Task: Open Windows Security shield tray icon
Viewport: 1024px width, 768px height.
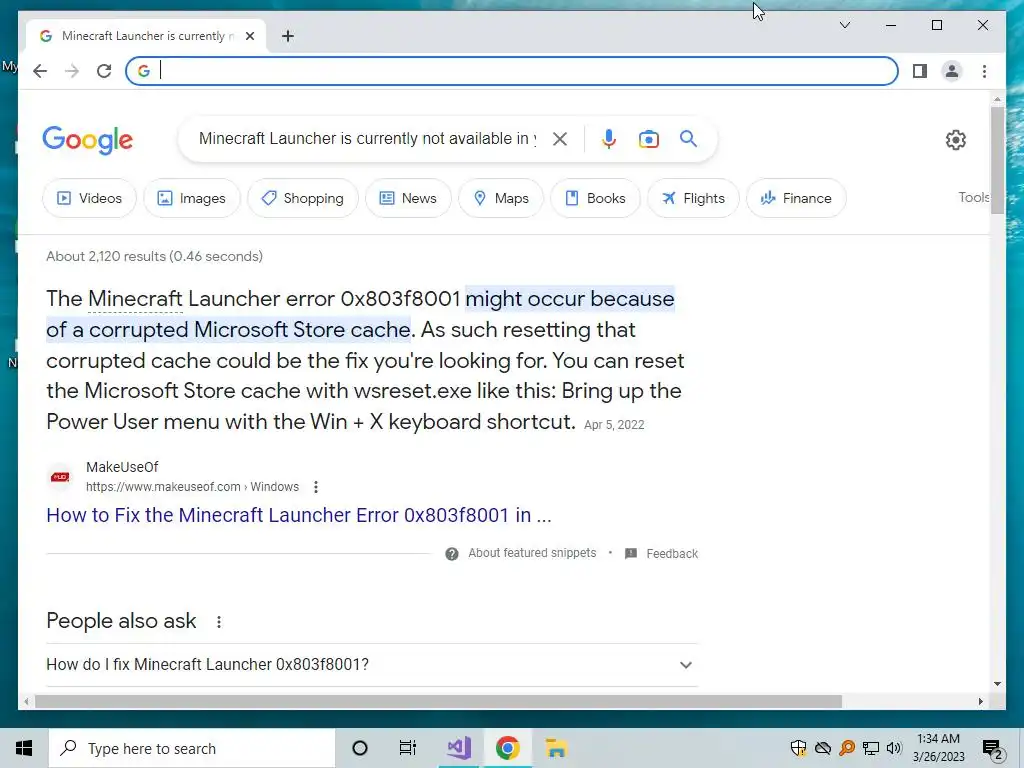Action: pyautogui.click(x=798, y=748)
